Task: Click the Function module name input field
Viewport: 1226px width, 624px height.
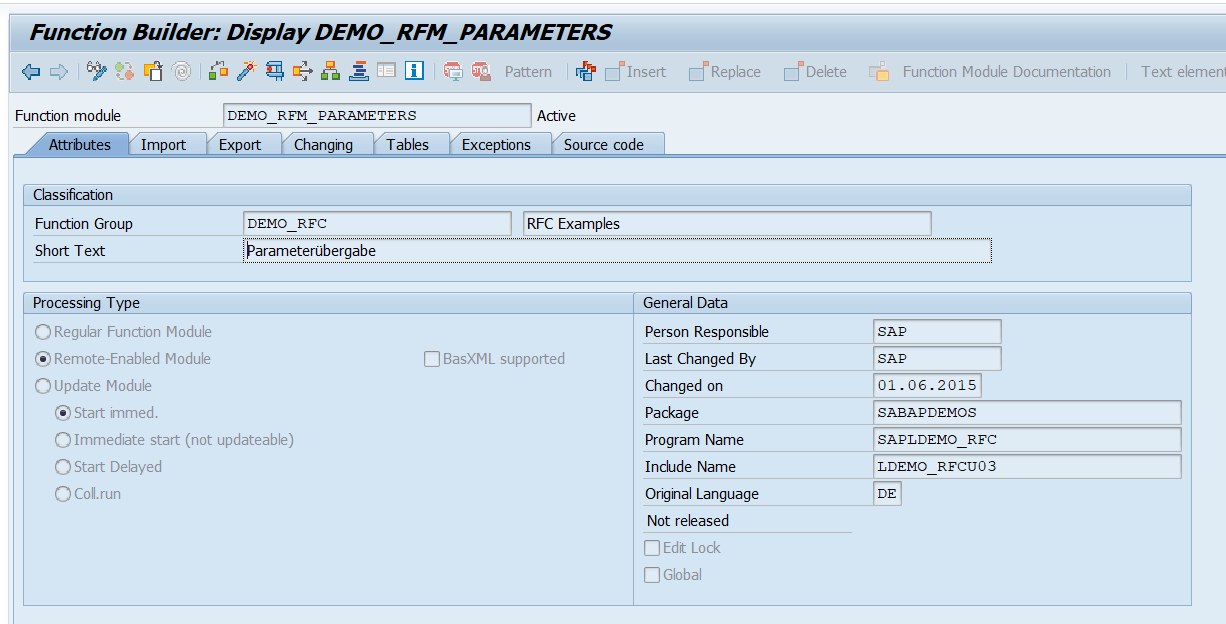Action: 377,116
